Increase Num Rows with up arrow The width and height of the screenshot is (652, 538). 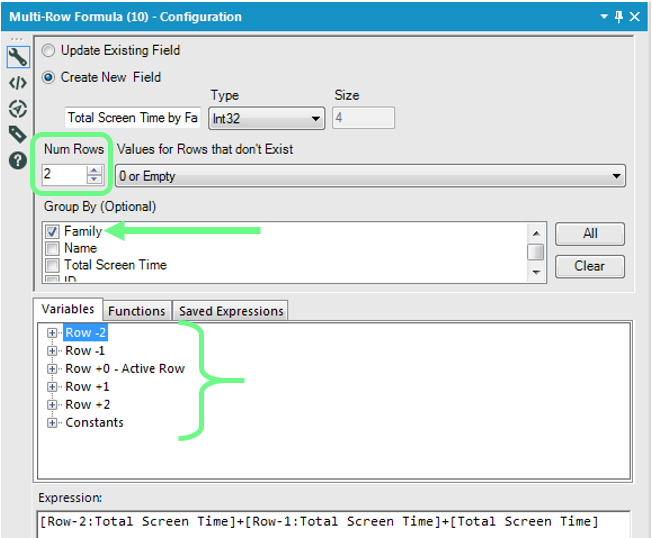(x=94, y=170)
